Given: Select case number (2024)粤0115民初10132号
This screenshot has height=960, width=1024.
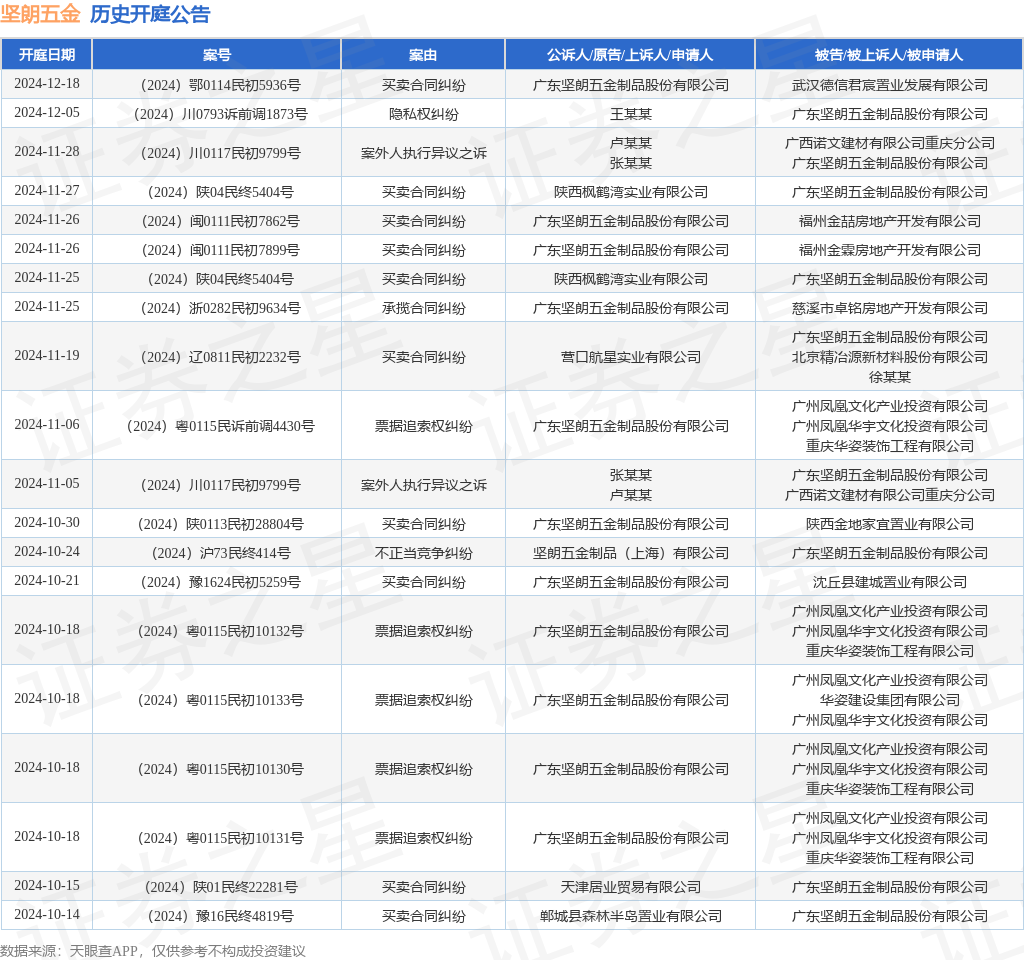Looking at the screenshot, I should click(x=220, y=631).
